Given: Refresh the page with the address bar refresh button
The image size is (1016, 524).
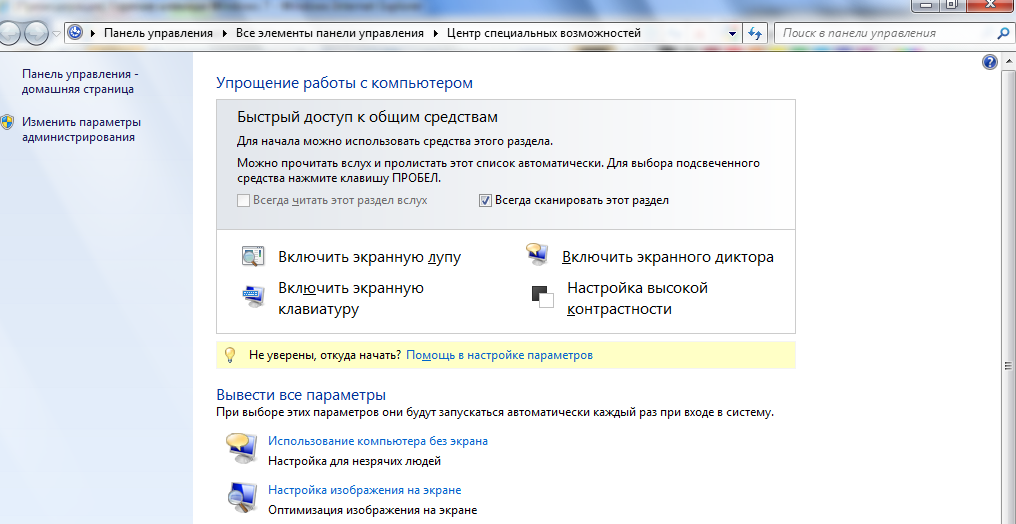Looking at the screenshot, I should (755, 33).
